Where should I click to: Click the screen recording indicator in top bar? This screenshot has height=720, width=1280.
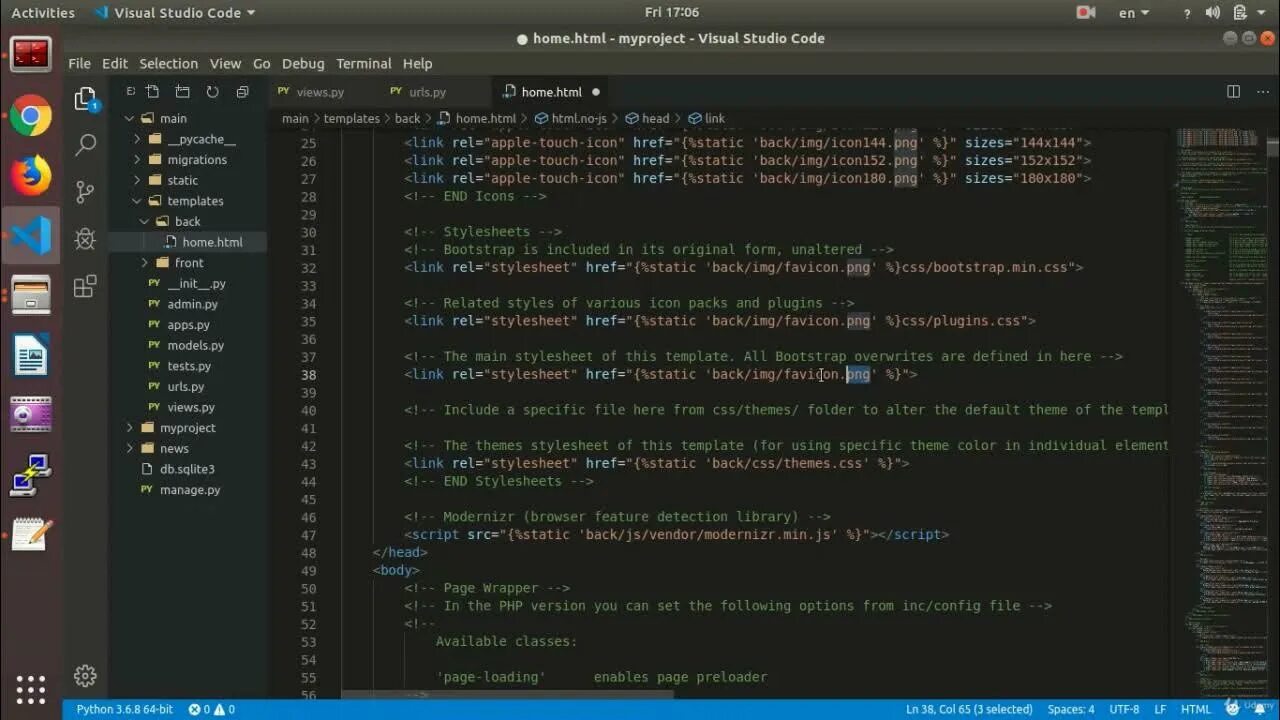click(x=1086, y=13)
